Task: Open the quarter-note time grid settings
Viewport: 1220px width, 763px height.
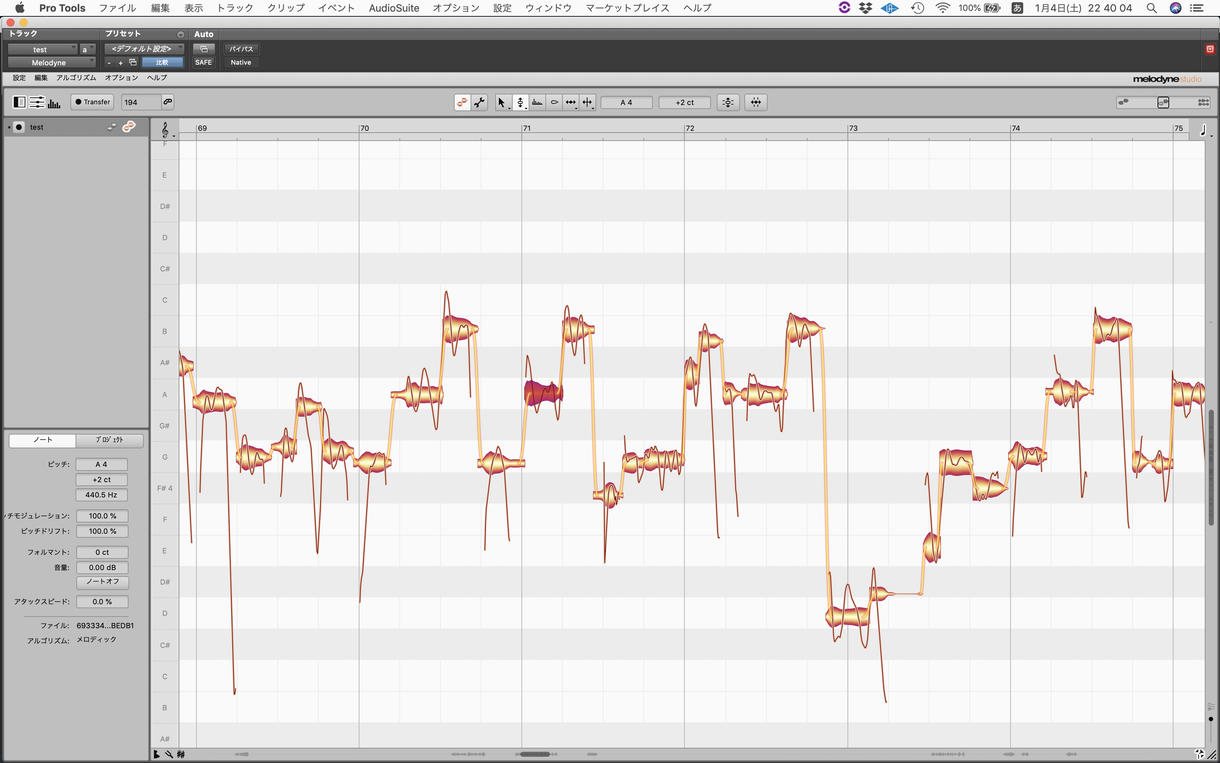Action: 1202,129
